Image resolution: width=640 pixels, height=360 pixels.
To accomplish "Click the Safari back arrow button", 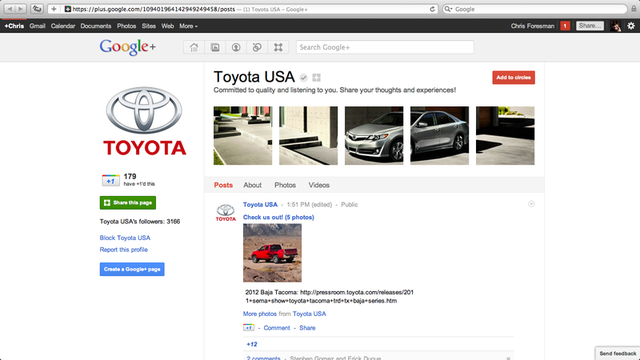I will (10, 9).
